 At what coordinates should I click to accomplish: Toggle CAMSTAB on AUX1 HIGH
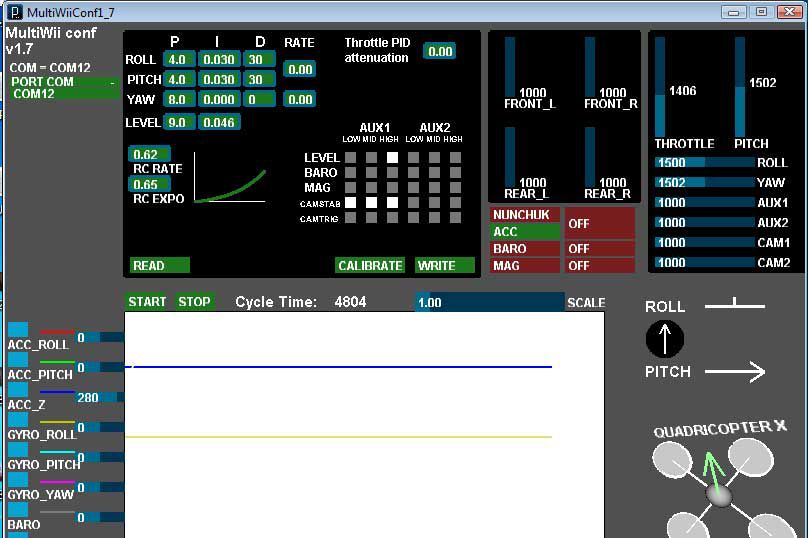pyautogui.click(x=392, y=203)
